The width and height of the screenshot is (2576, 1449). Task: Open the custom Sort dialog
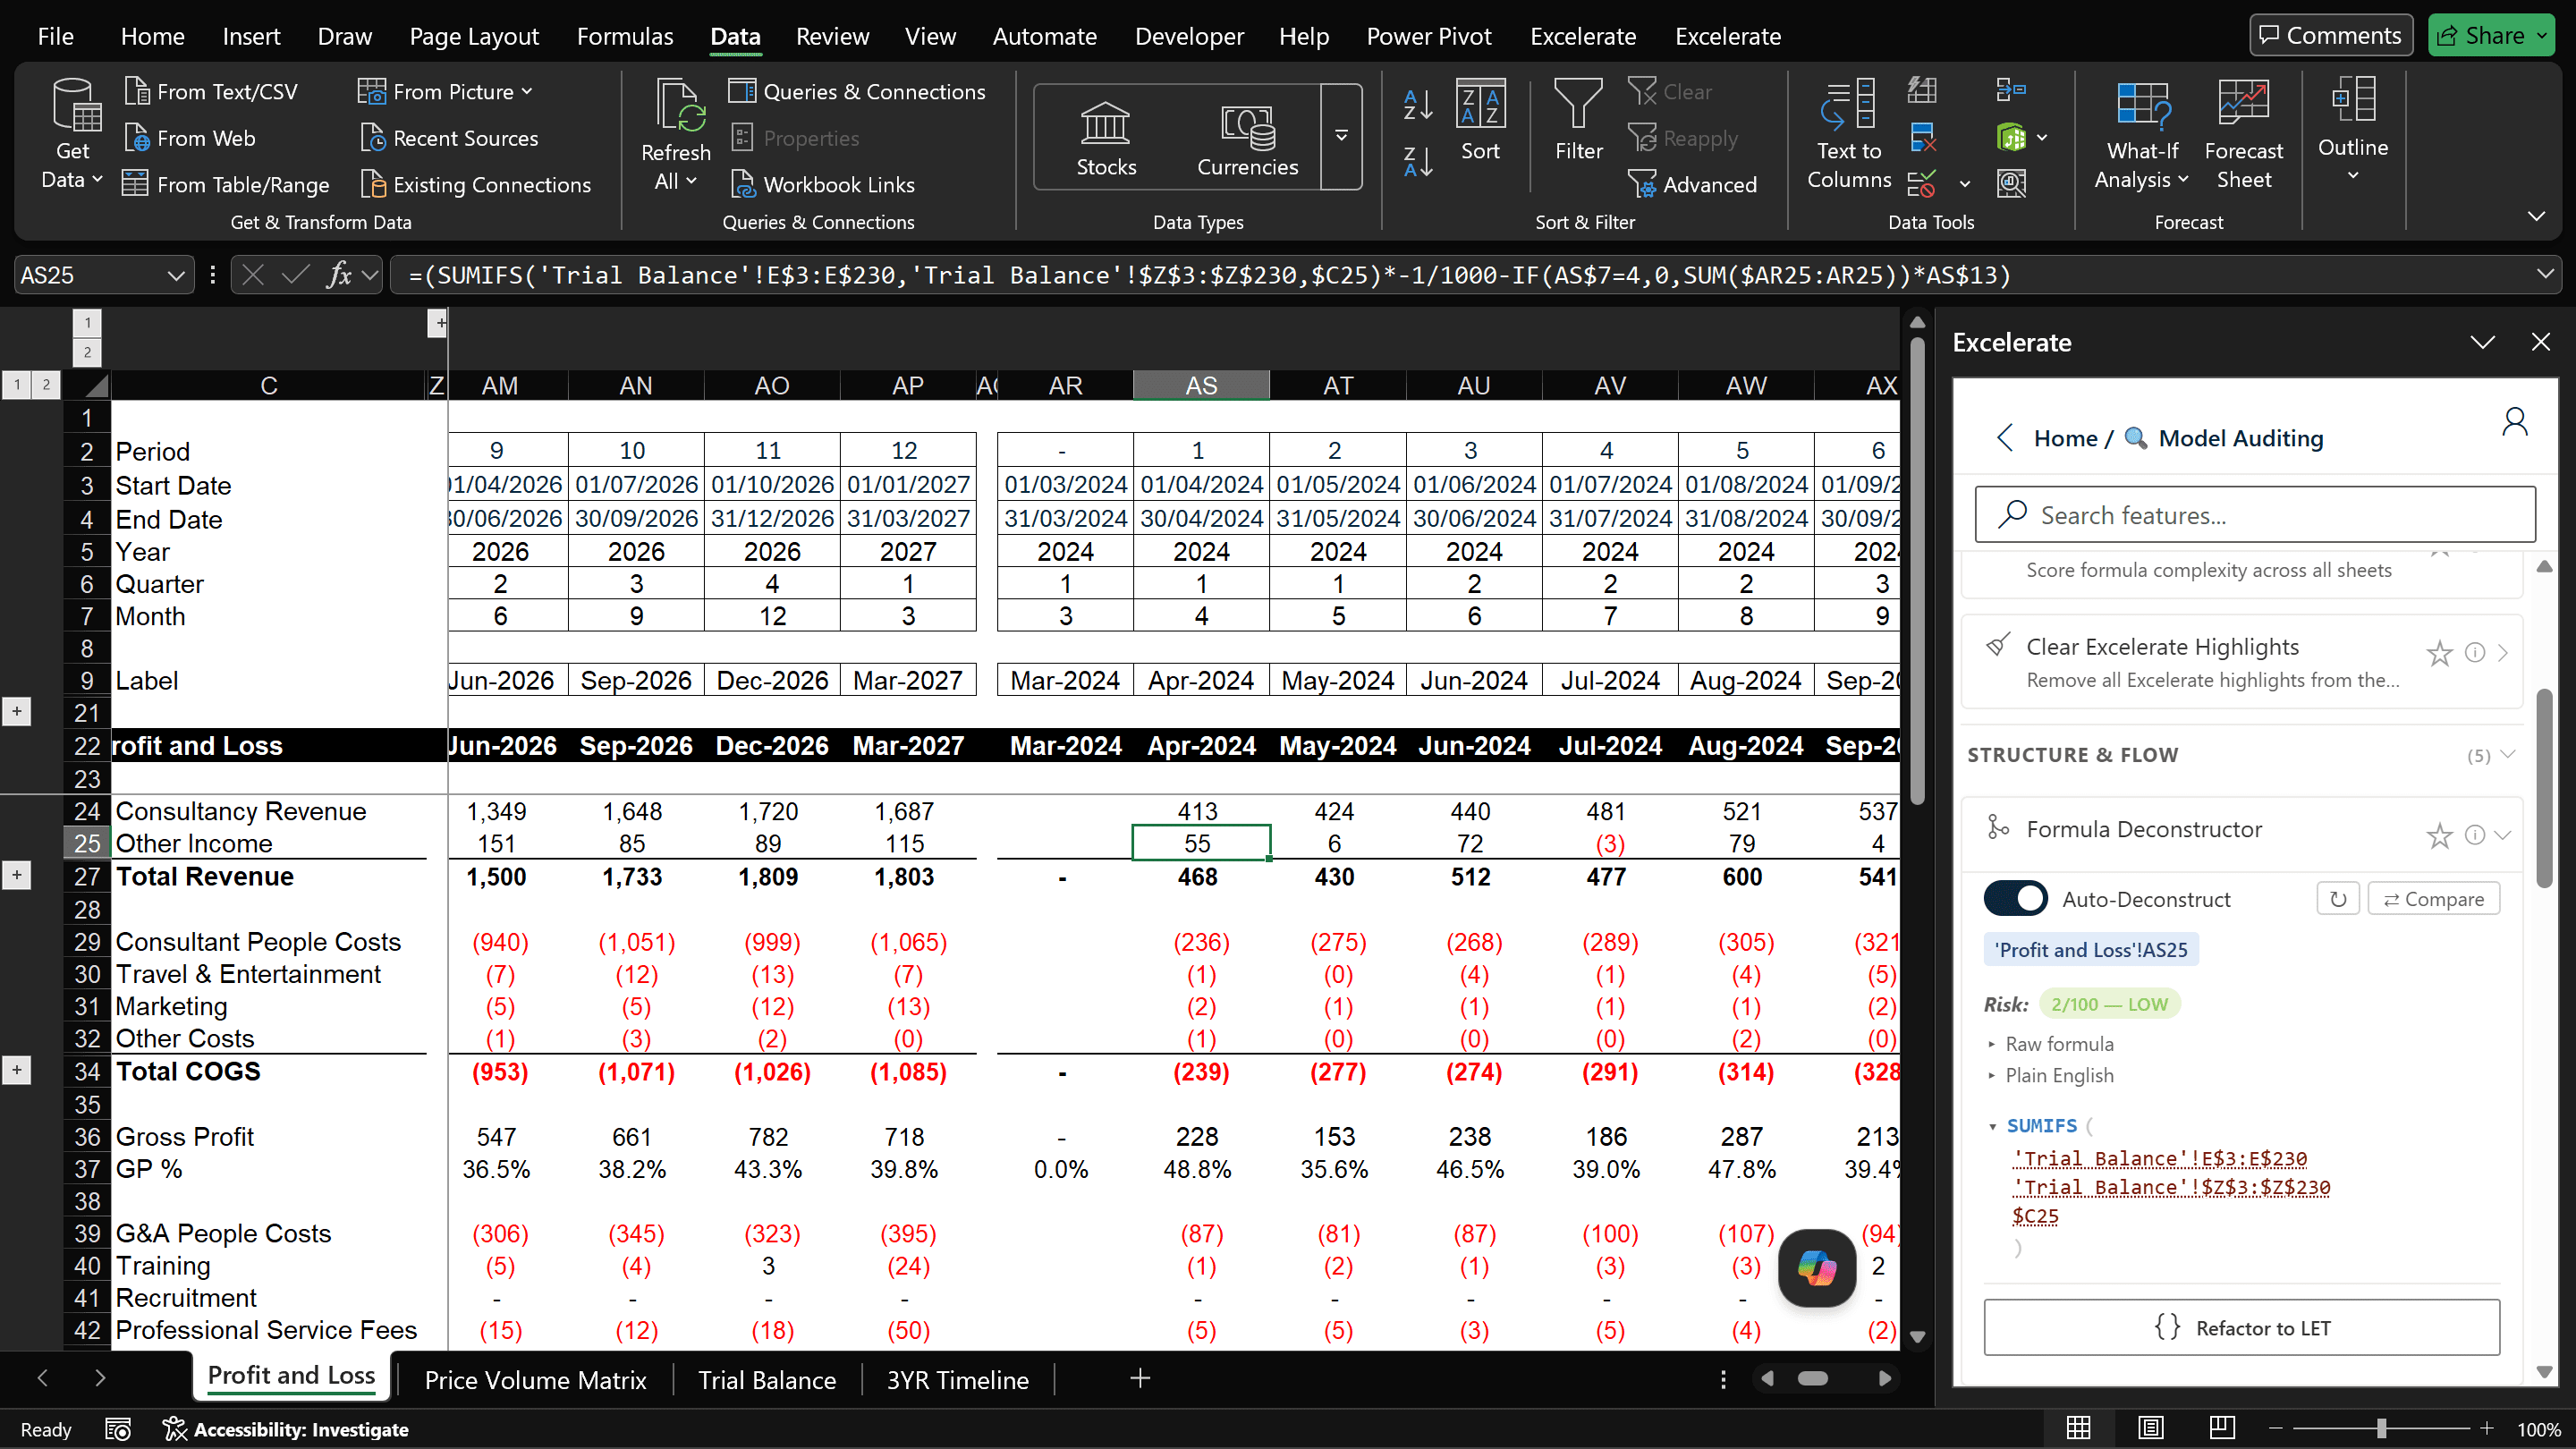(x=1480, y=120)
